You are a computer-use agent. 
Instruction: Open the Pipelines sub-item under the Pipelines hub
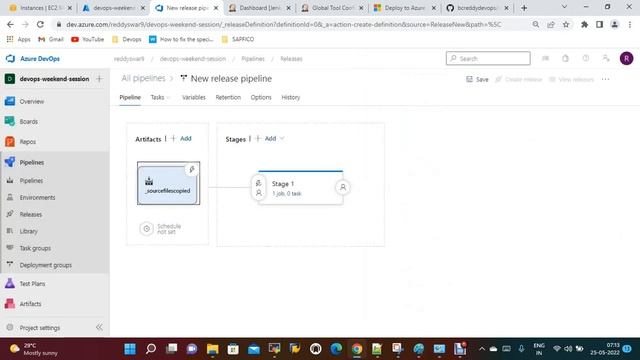point(31,180)
